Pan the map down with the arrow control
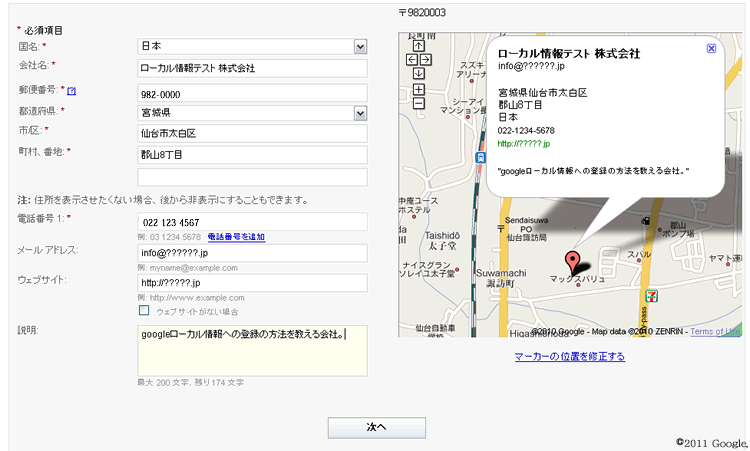 (419, 74)
